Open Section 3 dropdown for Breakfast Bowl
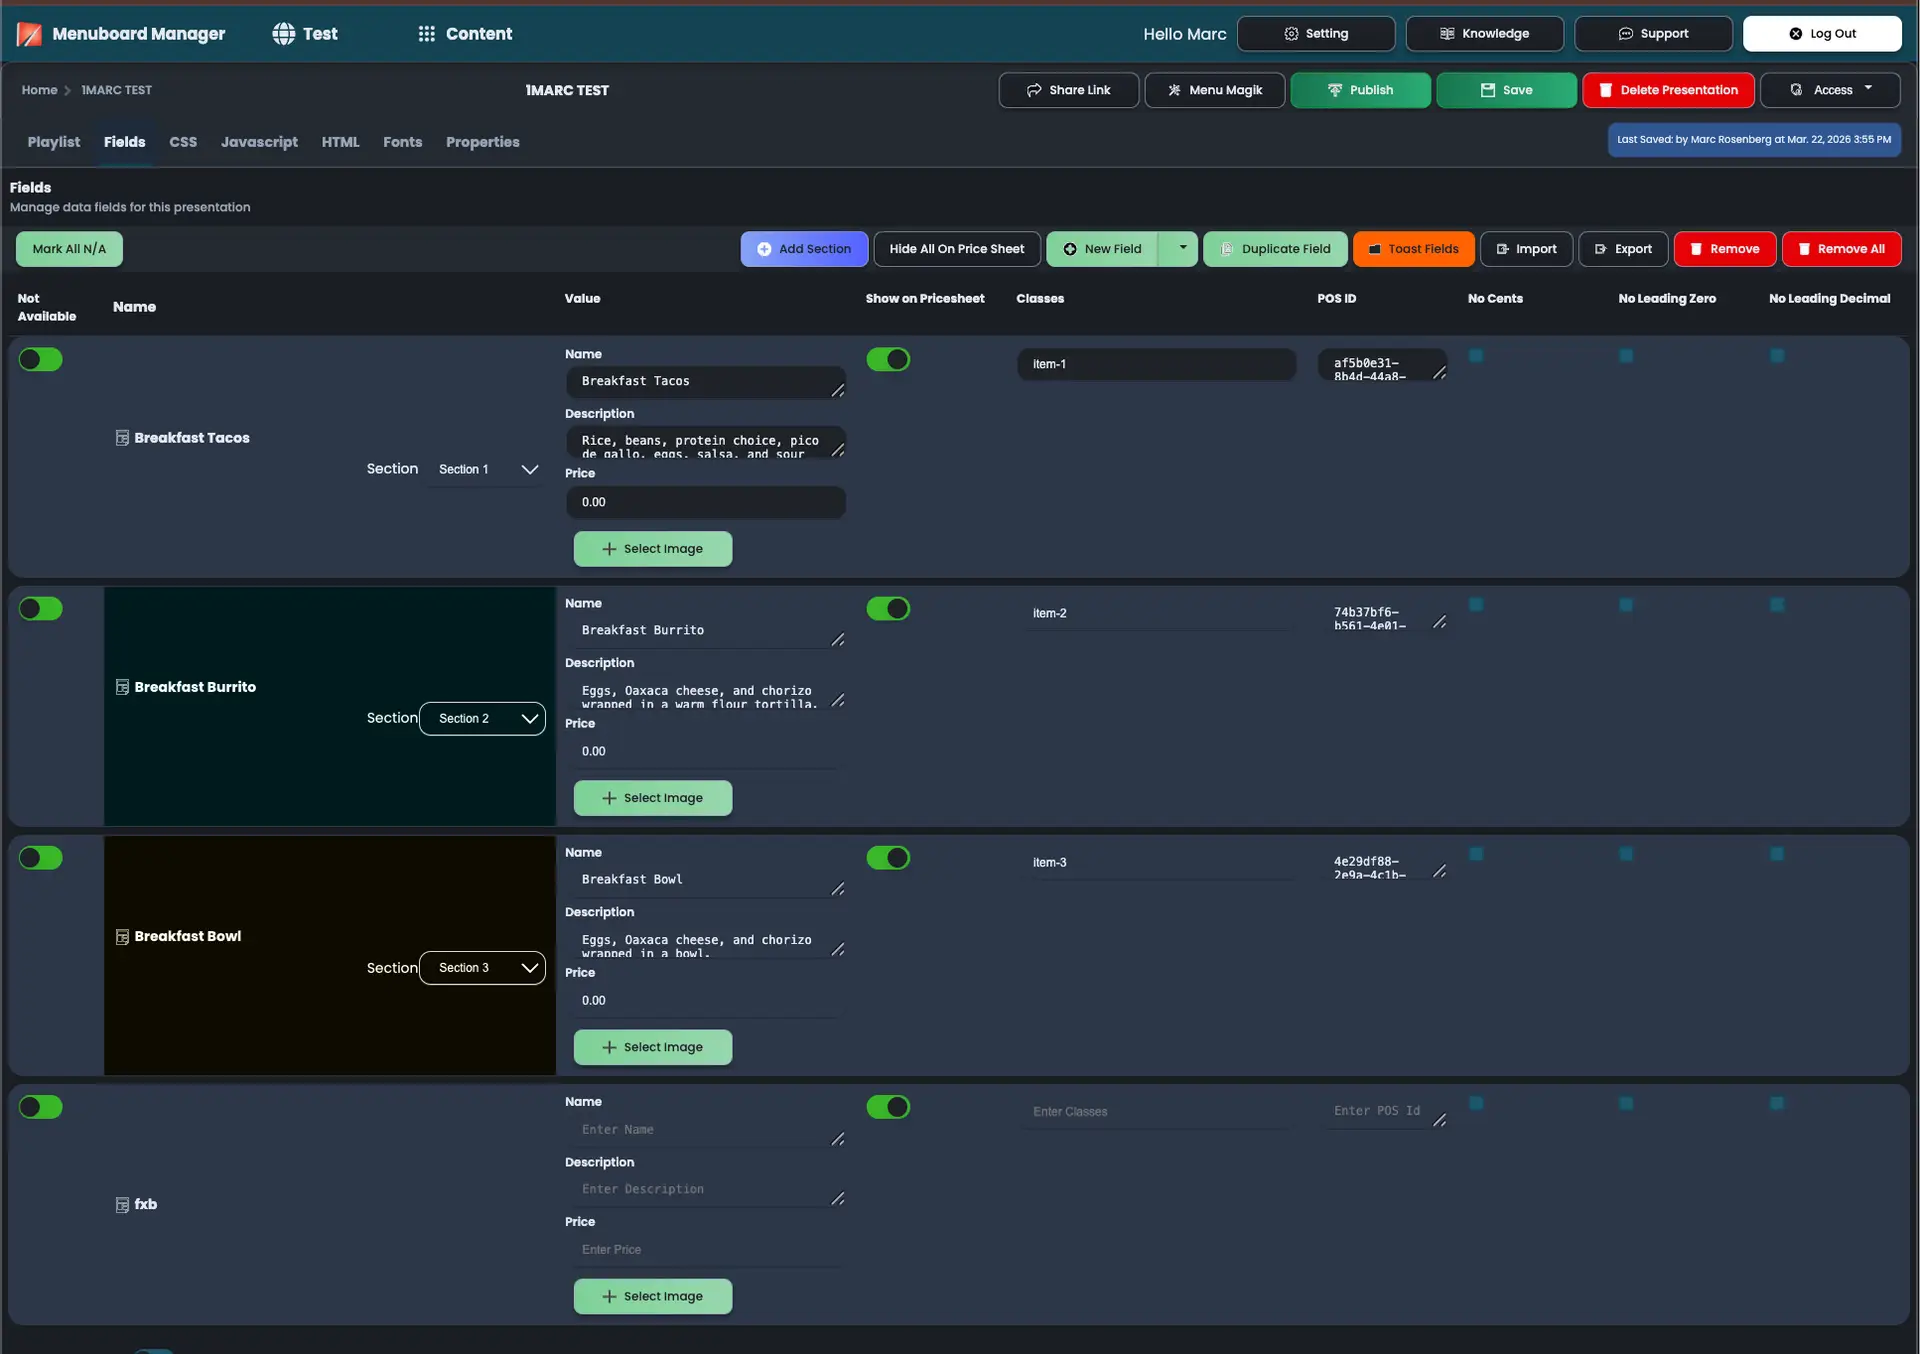Viewport: 1920px width, 1354px height. click(x=482, y=968)
